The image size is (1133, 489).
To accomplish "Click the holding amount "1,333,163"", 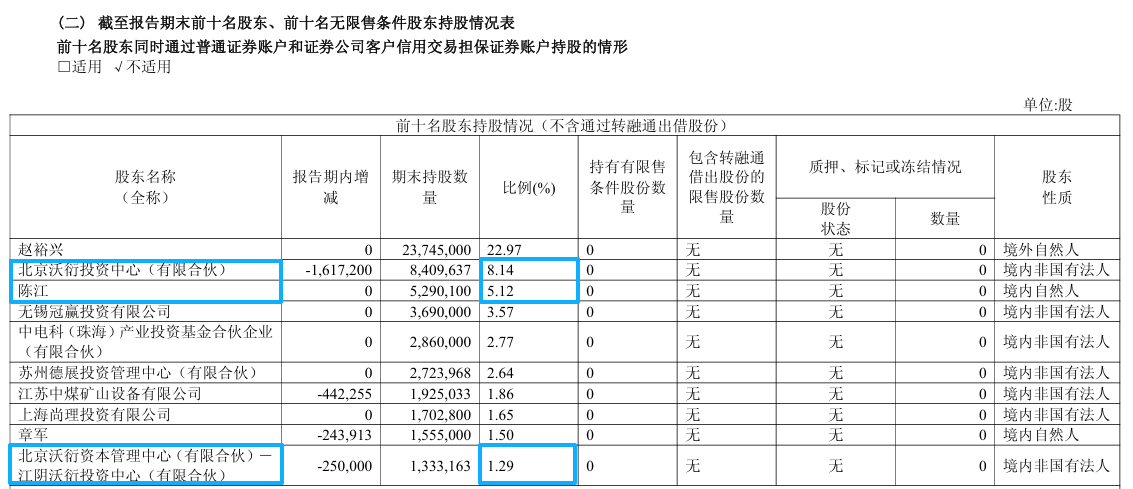I will pos(439,466).
